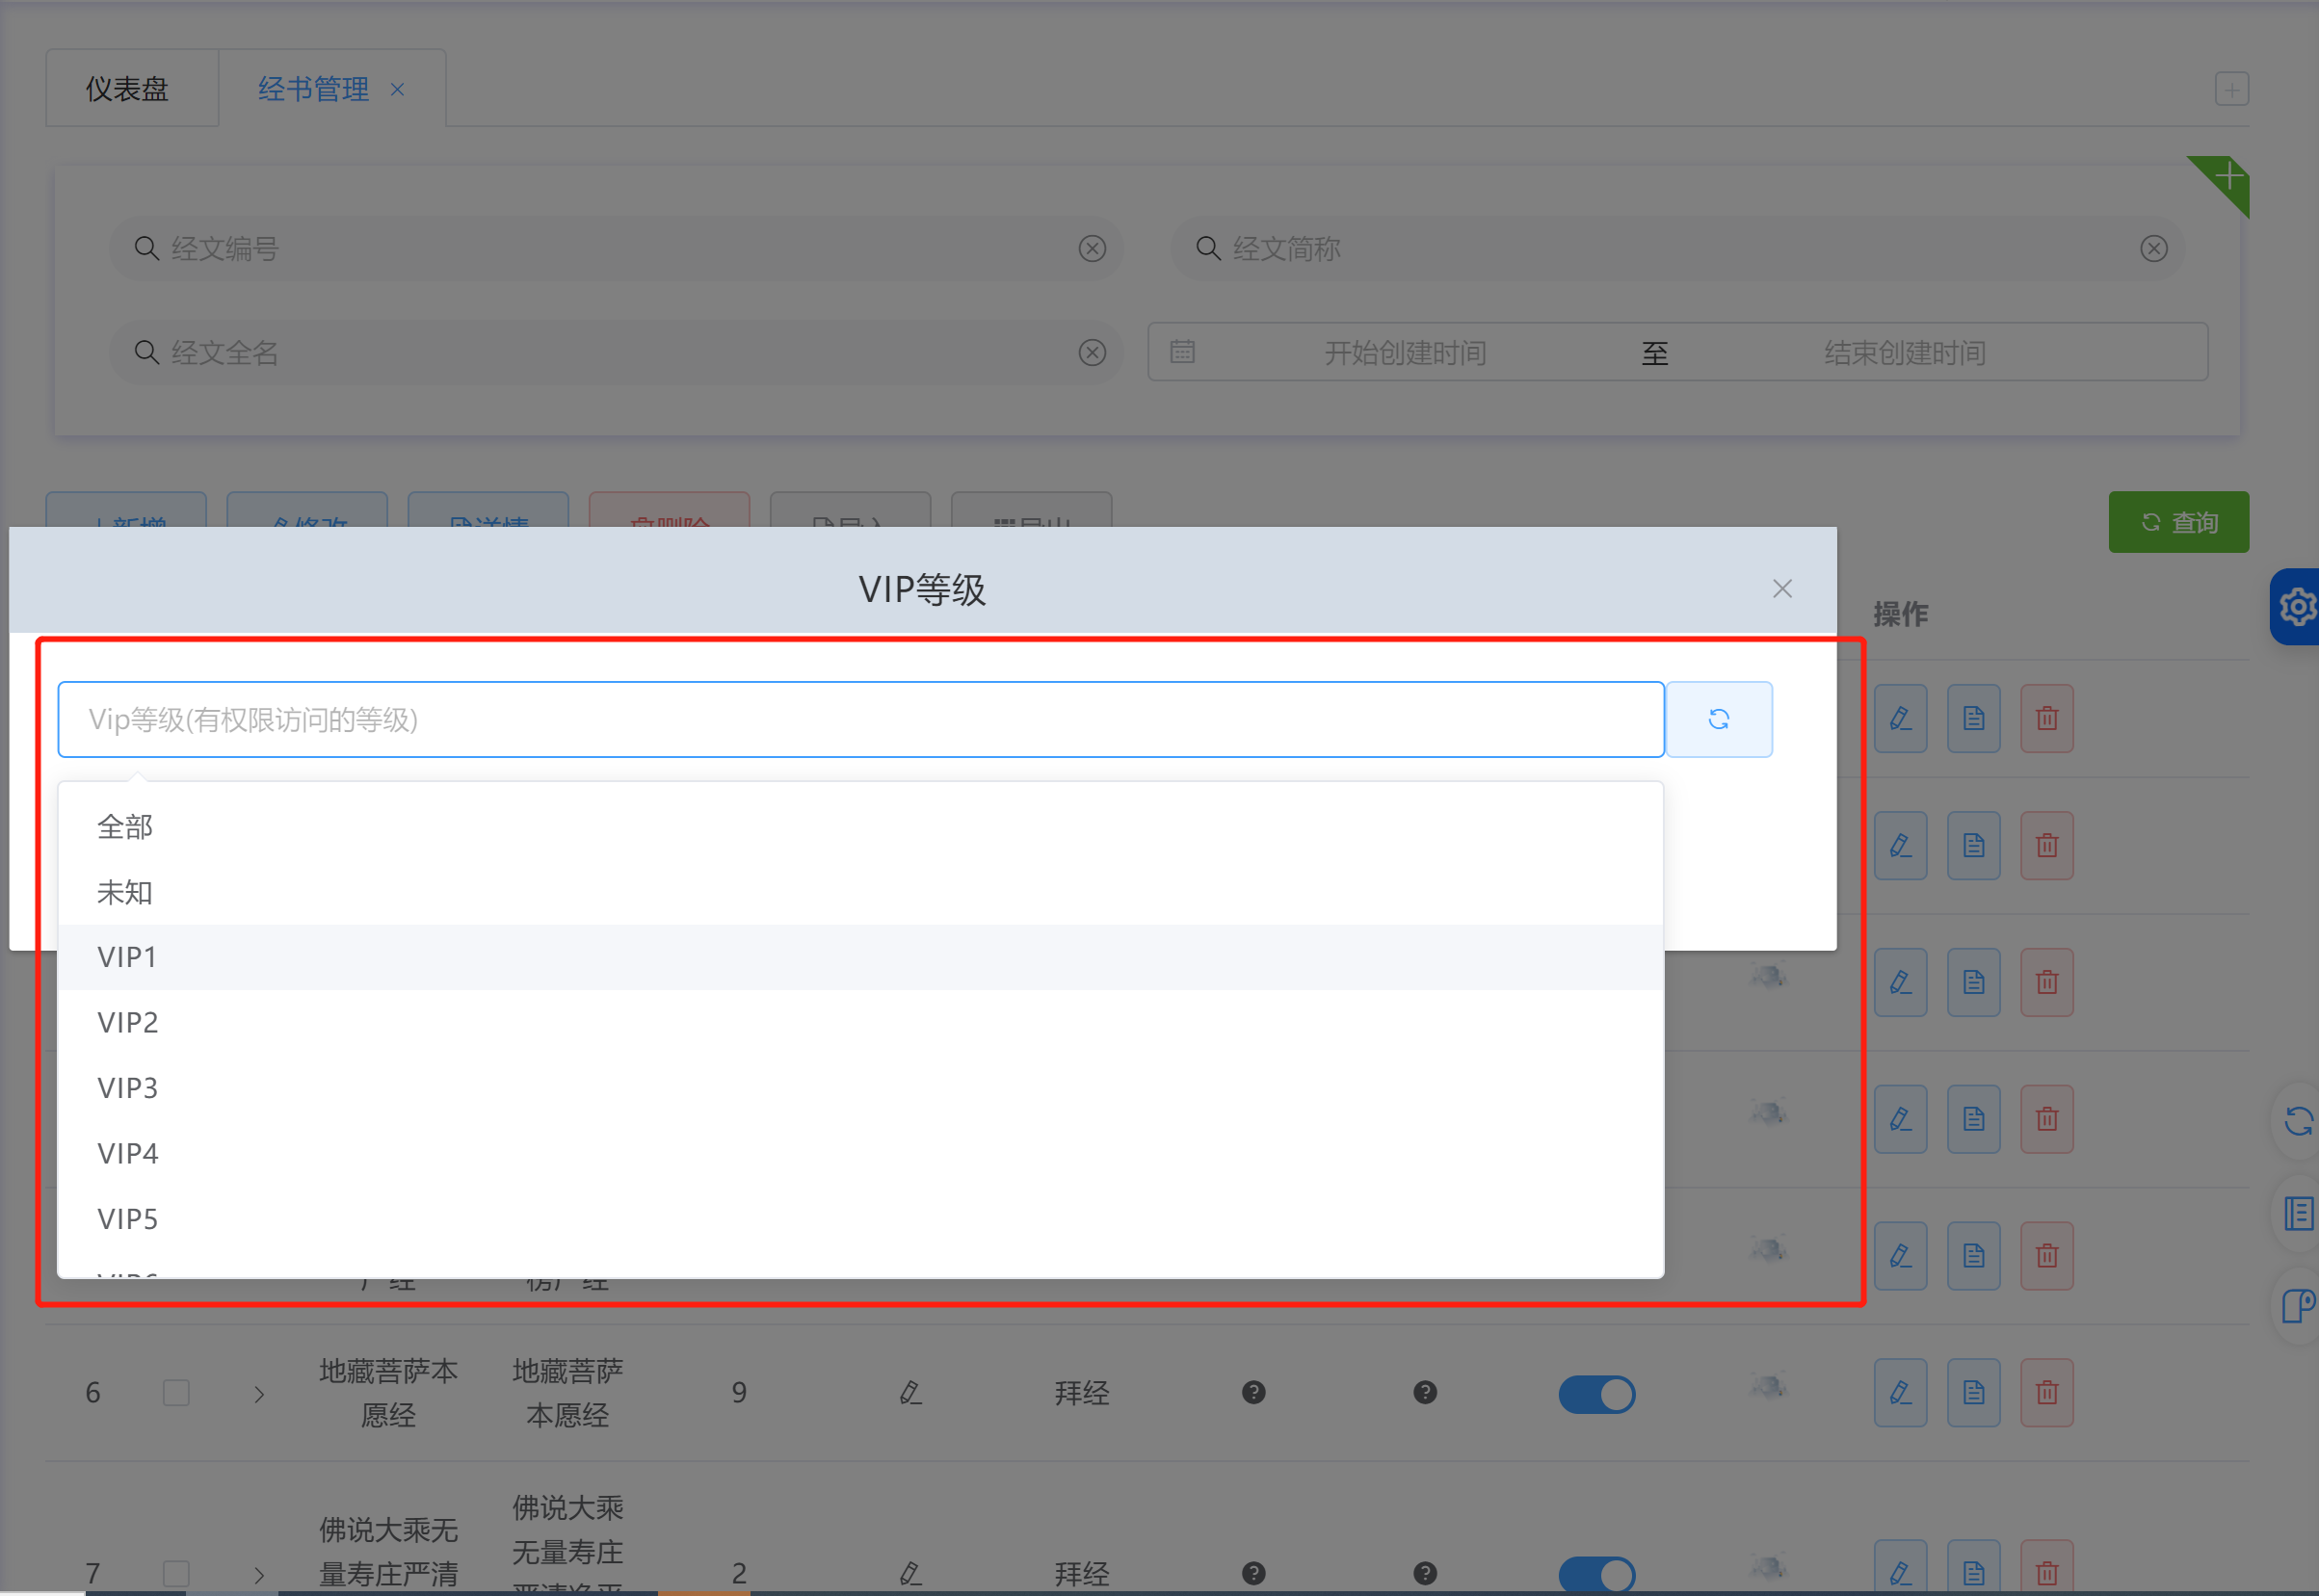Toggle the switch in the 佛说大乘无量寿 row
Screen dimensions: 2319x1596
(1596, 1575)
